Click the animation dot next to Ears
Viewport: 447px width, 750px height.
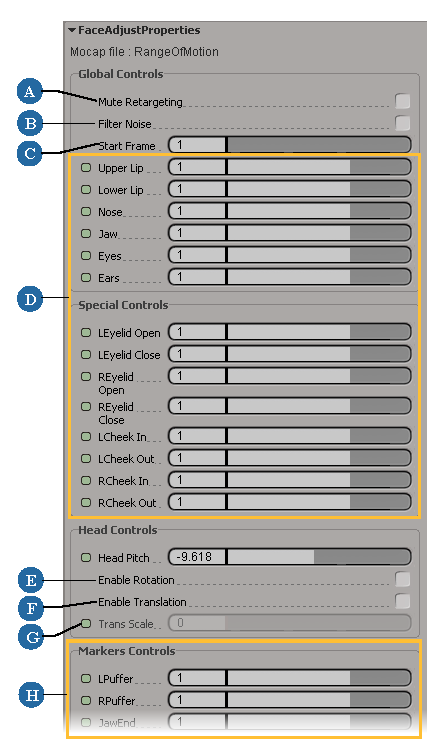click(86, 277)
